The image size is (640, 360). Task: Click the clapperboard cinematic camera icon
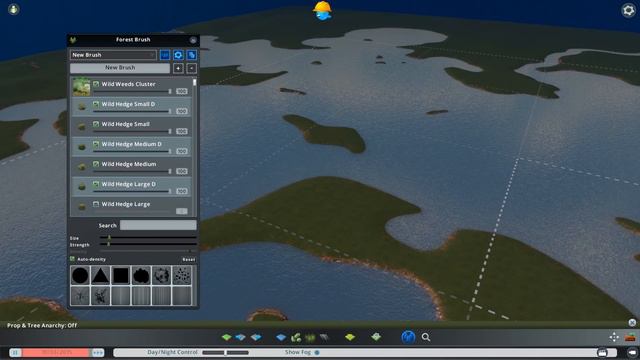coord(602,352)
